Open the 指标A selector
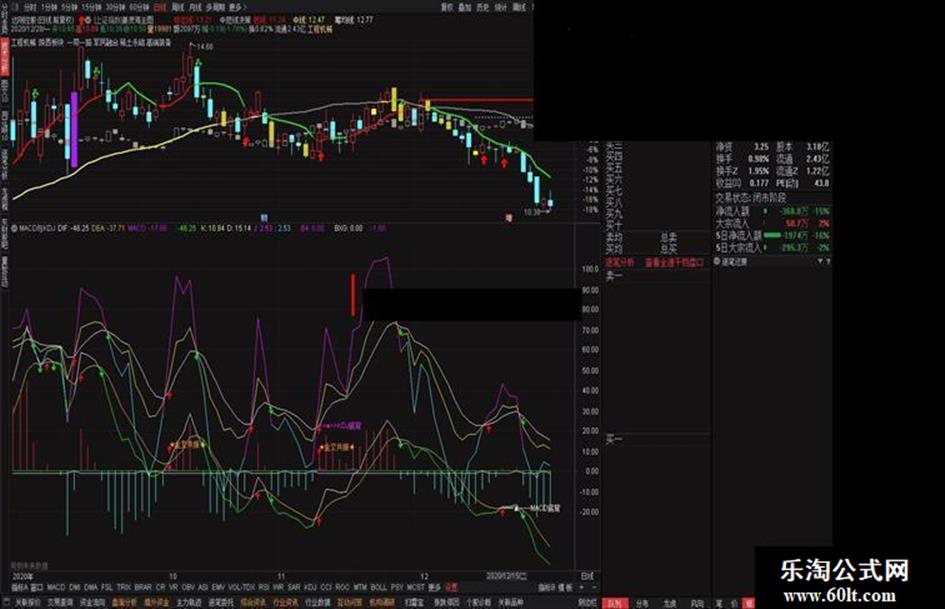 click(x=20, y=587)
